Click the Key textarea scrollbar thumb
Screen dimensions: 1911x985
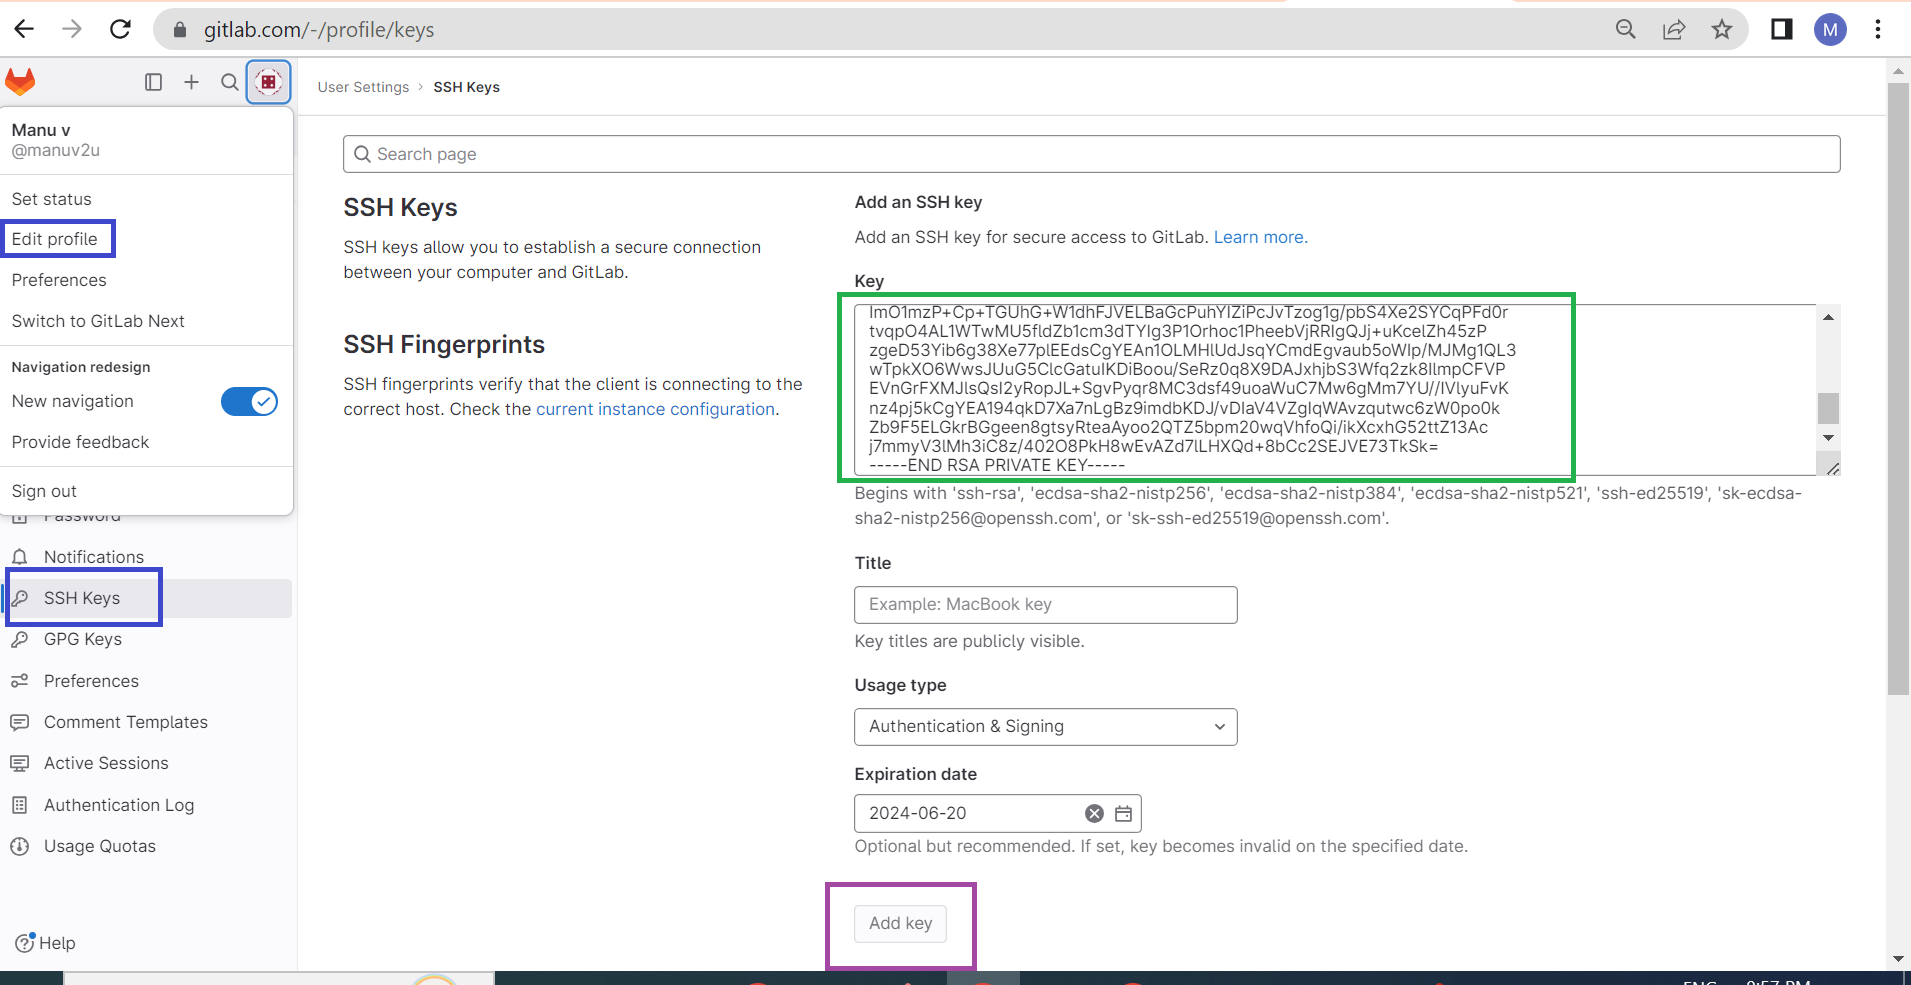click(1828, 408)
